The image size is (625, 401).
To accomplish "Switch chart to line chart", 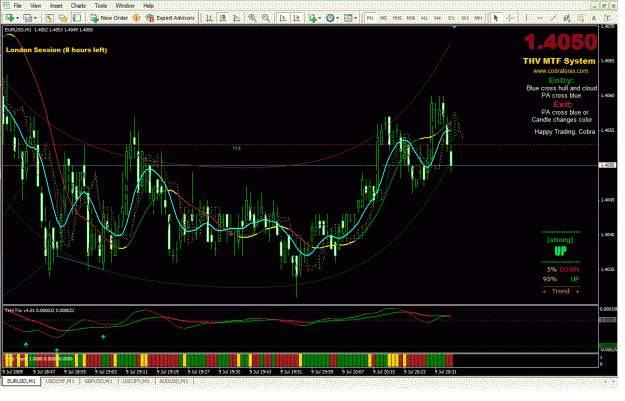I will point(236,18).
